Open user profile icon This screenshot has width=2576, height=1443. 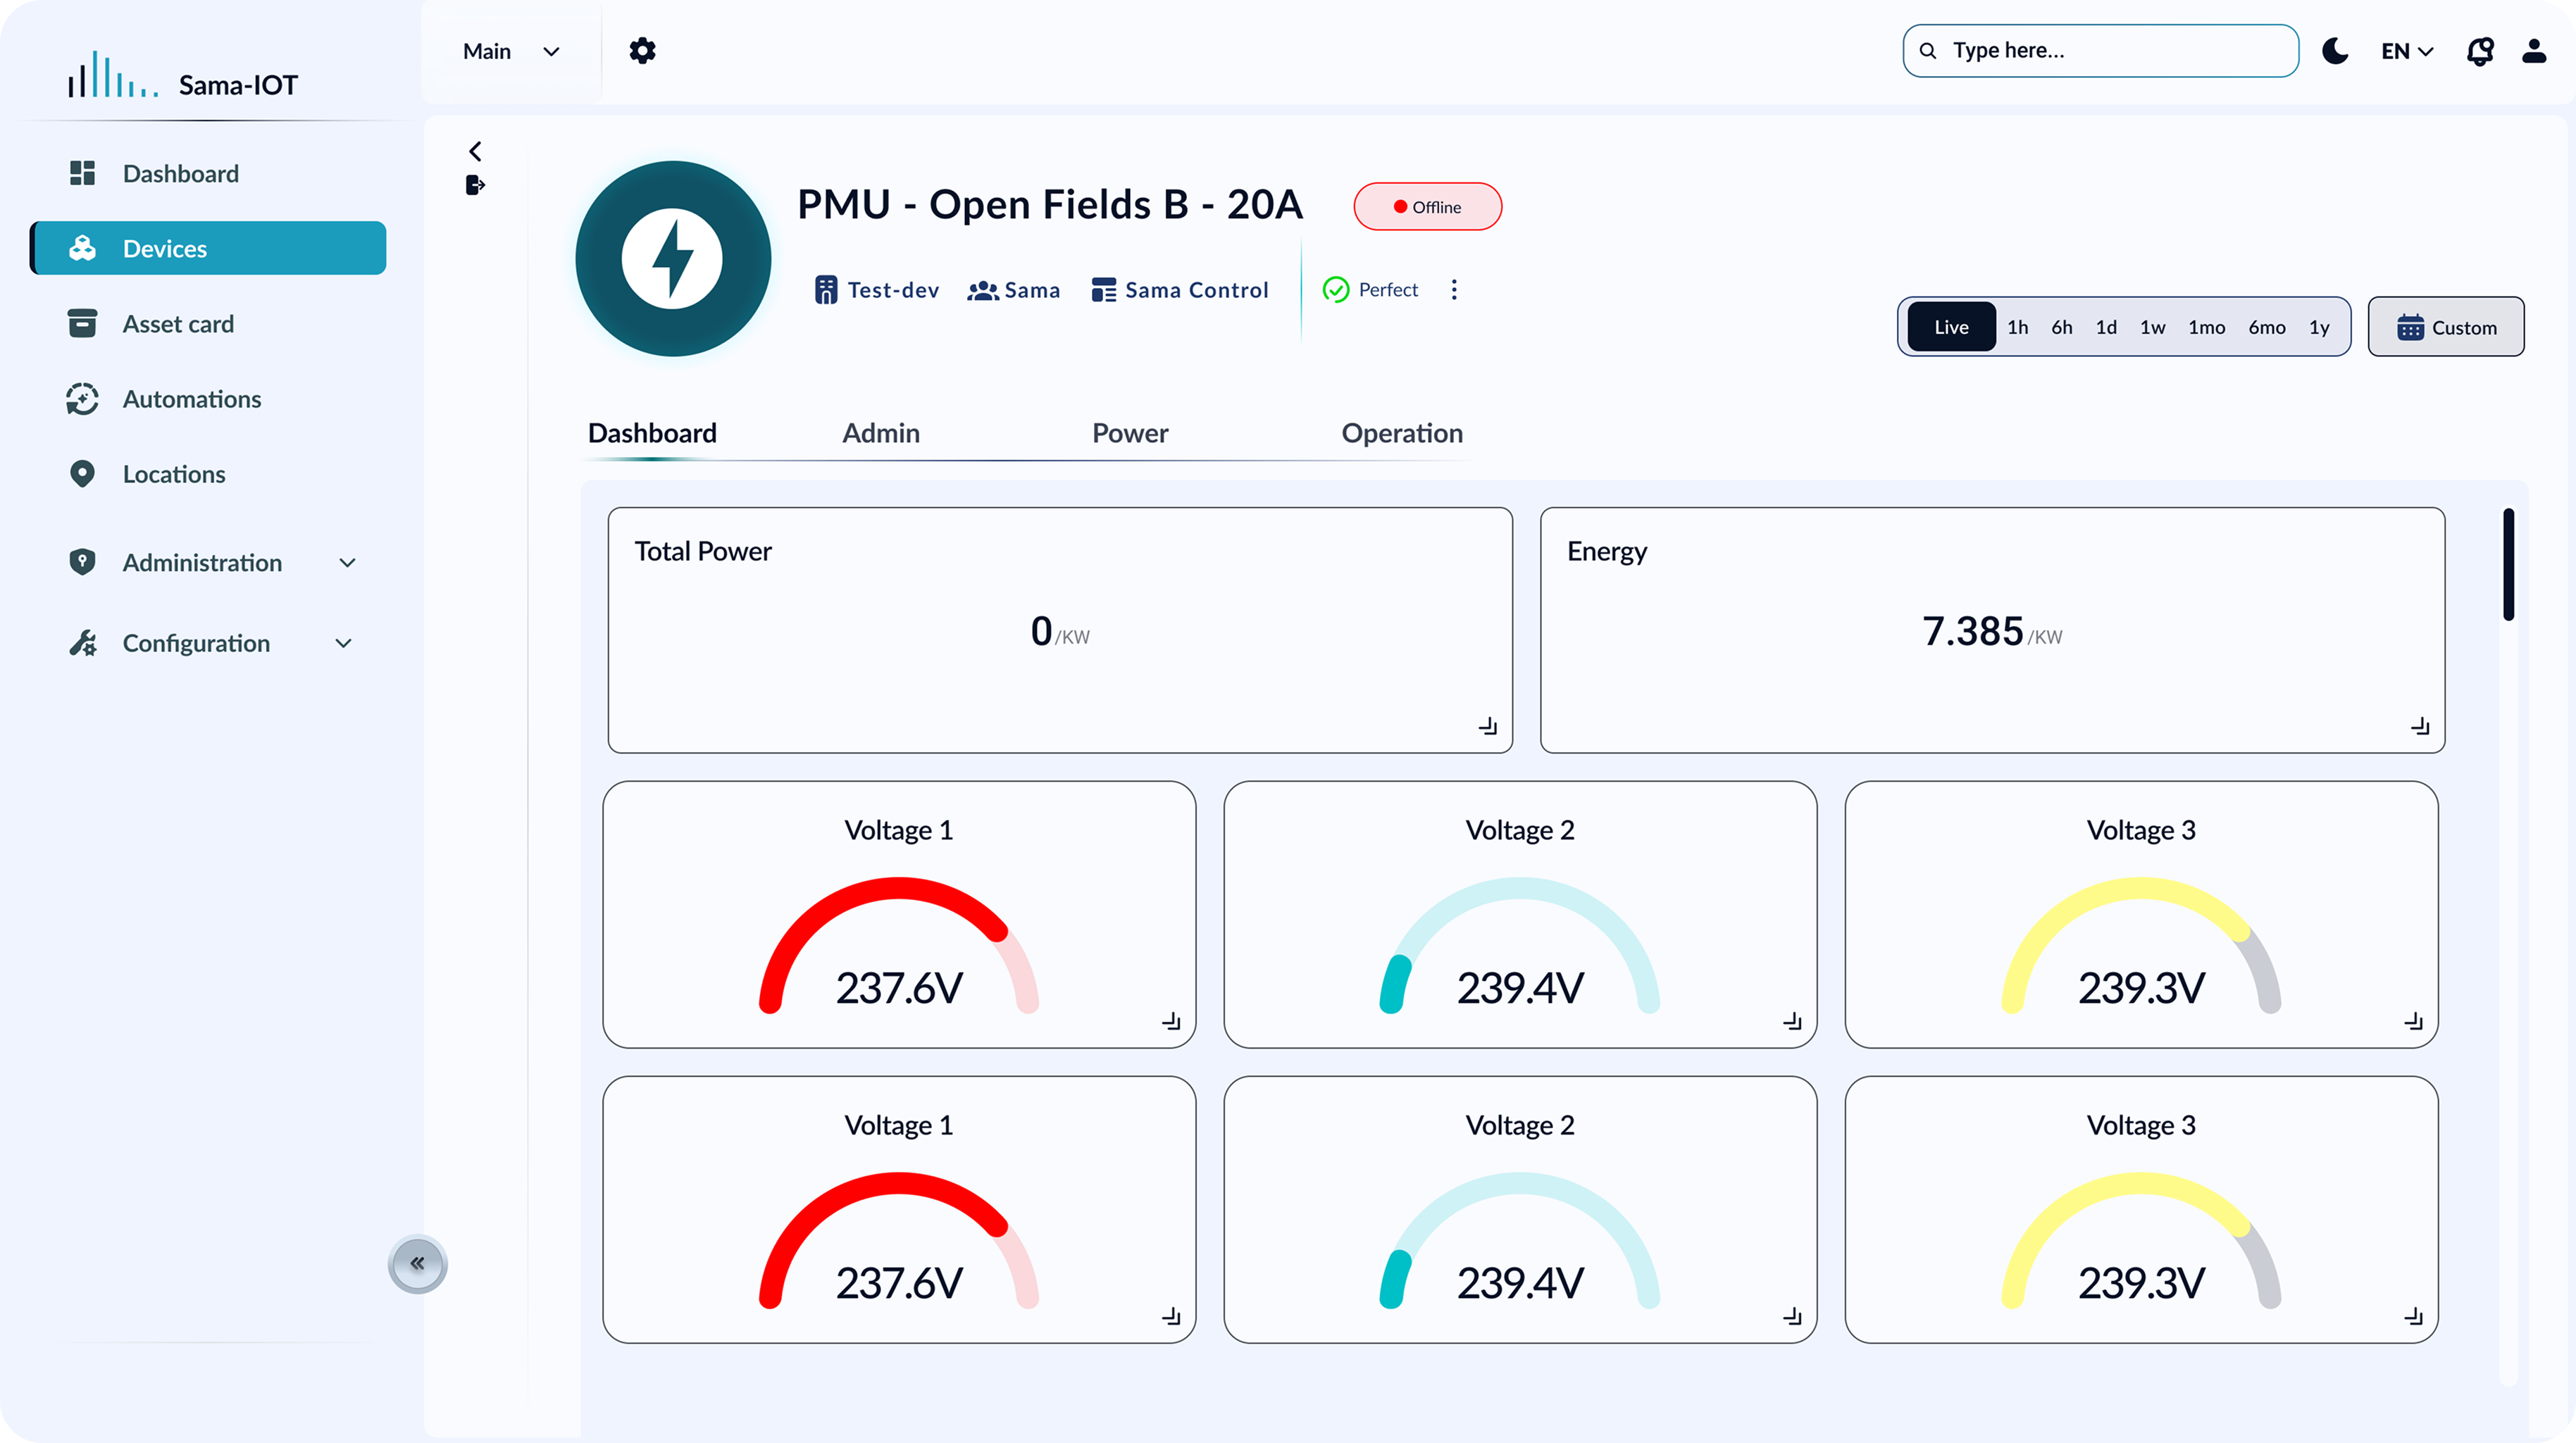click(x=2533, y=51)
